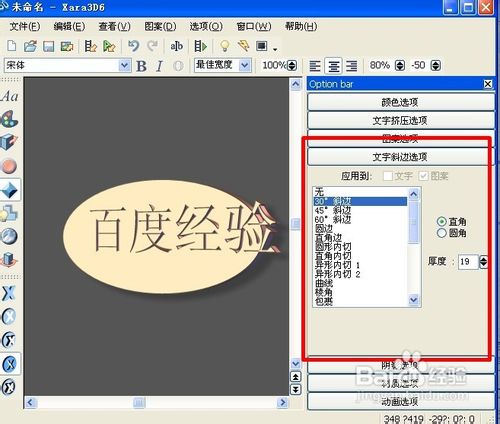Select the third circled X sidebar icon

tap(9, 340)
